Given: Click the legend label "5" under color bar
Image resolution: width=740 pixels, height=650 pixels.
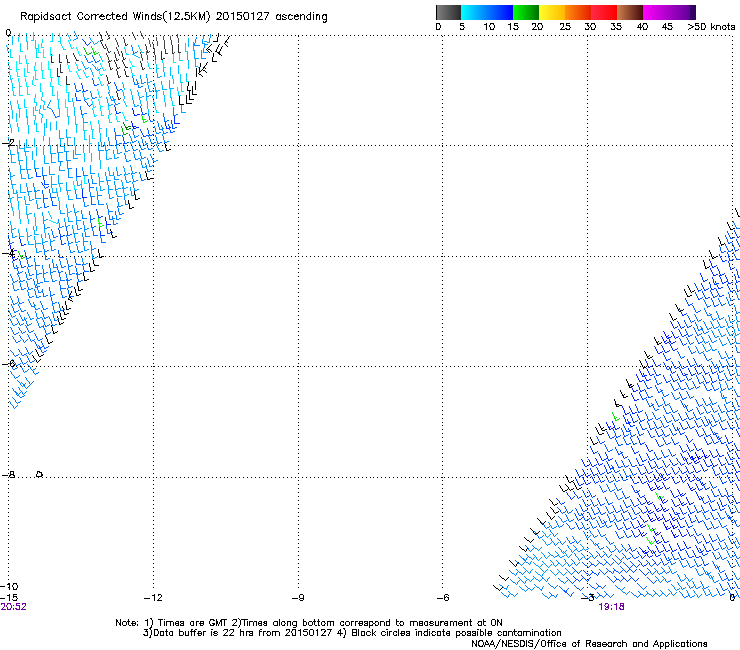Looking at the screenshot, I should pyautogui.click(x=462, y=27).
